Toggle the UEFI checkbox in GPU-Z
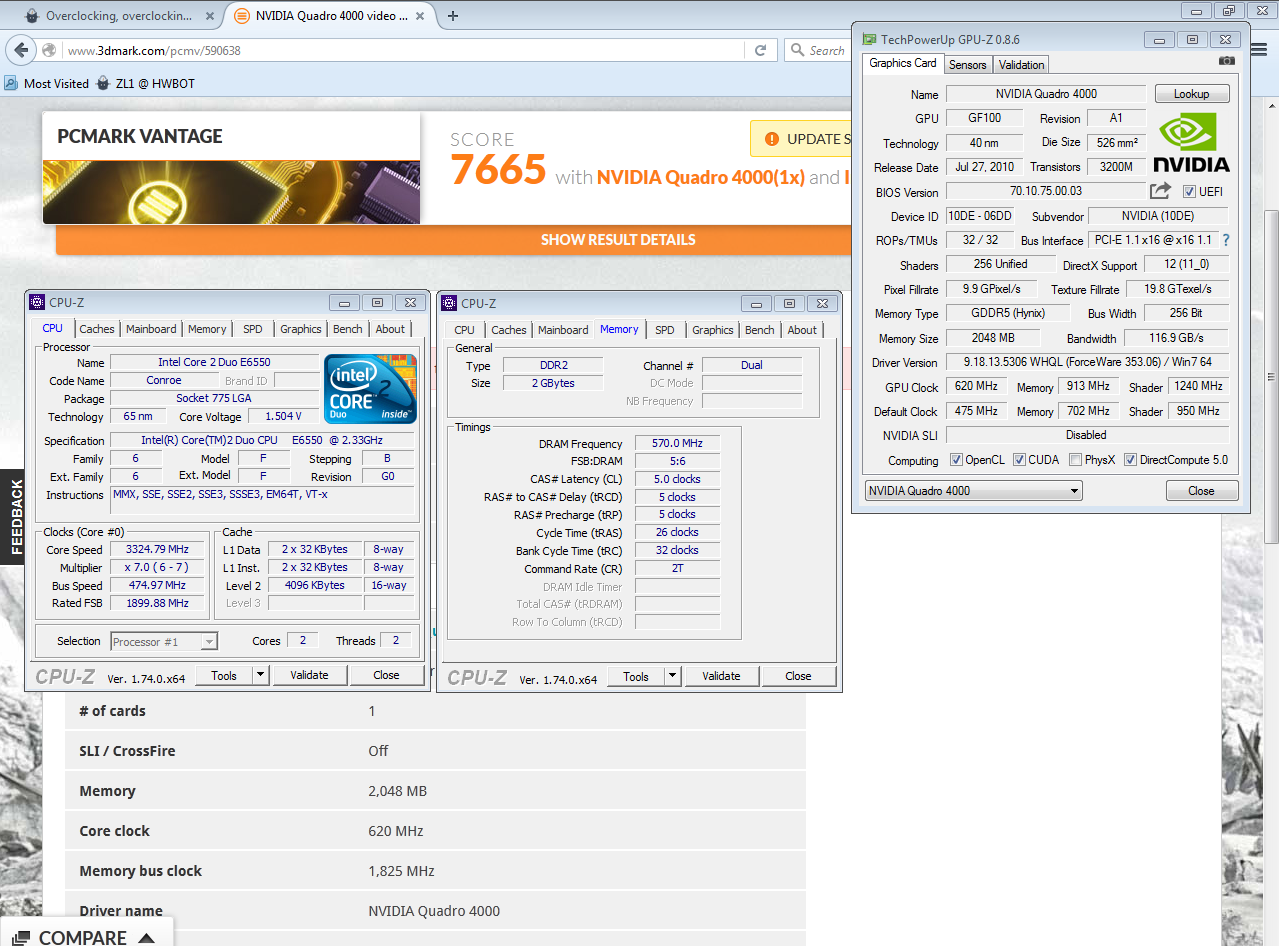This screenshot has height=946, width=1279. pyautogui.click(x=1189, y=191)
